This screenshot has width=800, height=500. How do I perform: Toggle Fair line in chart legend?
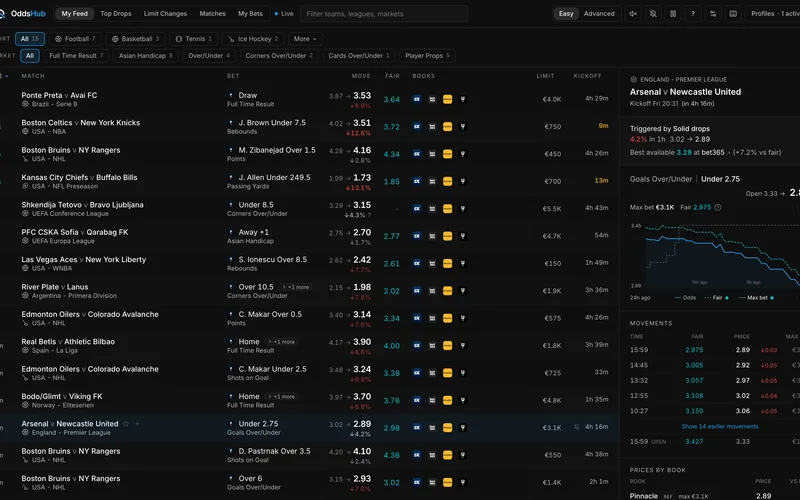(x=716, y=297)
